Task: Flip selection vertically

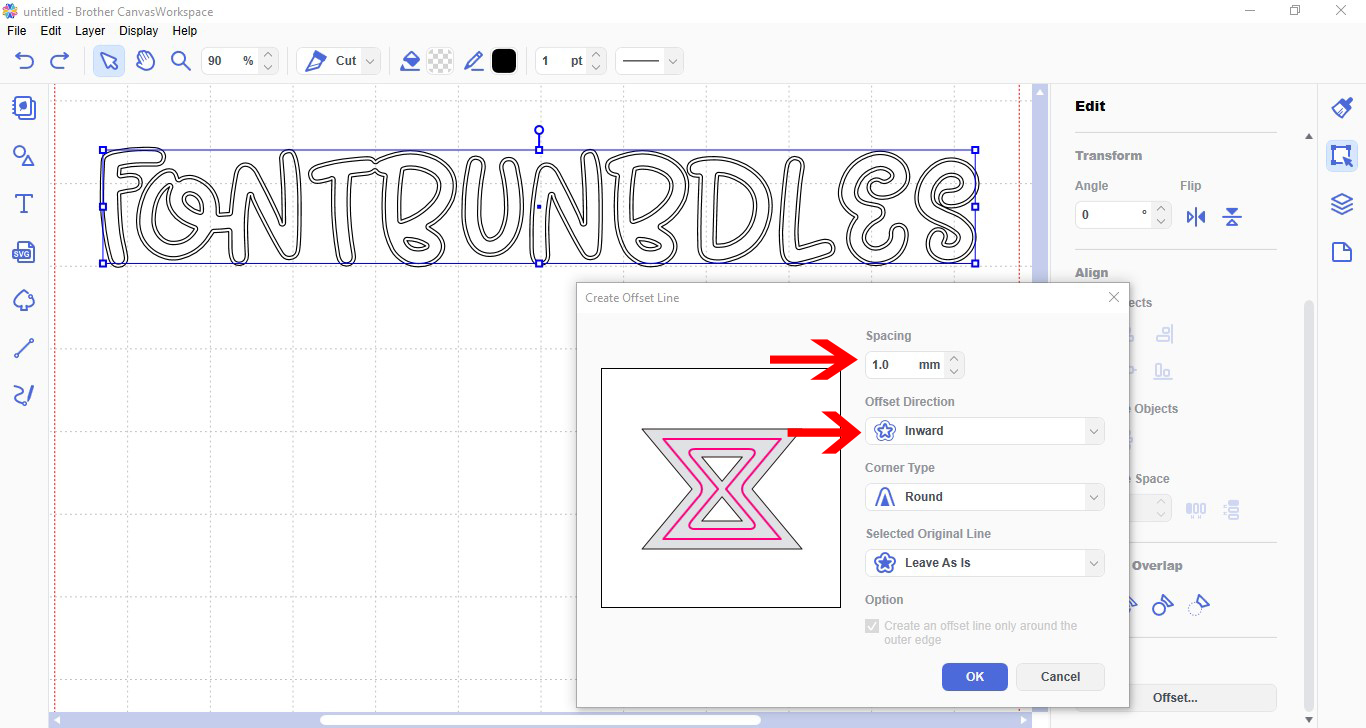Action: tap(1232, 217)
